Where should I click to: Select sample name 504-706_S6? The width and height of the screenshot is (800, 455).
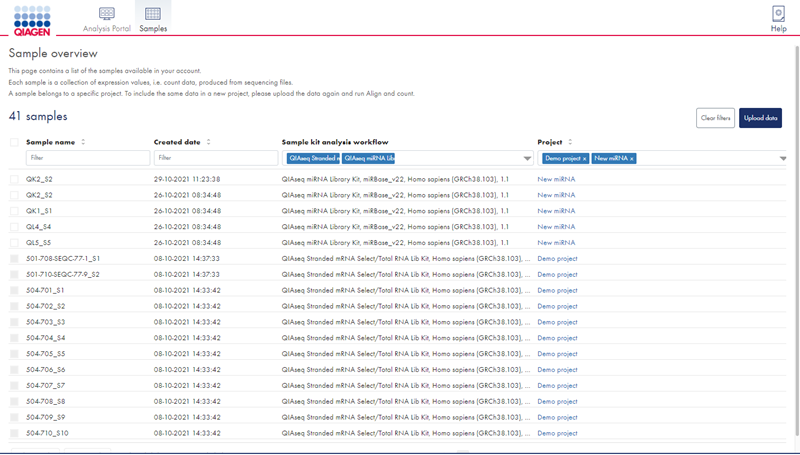tap(45, 369)
